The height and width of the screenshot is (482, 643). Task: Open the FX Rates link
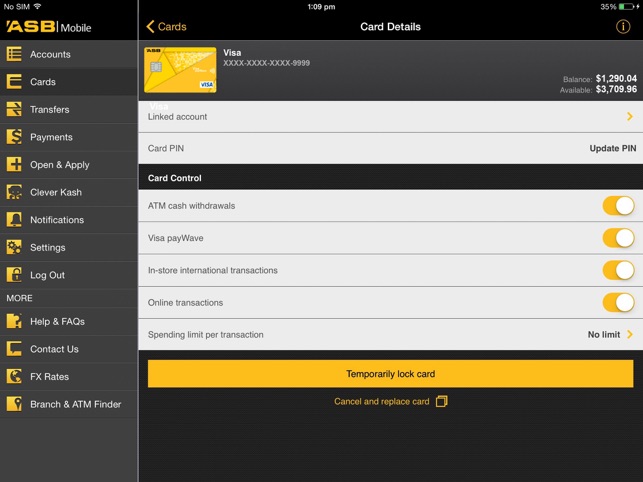pyautogui.click(x=69, y=376)
